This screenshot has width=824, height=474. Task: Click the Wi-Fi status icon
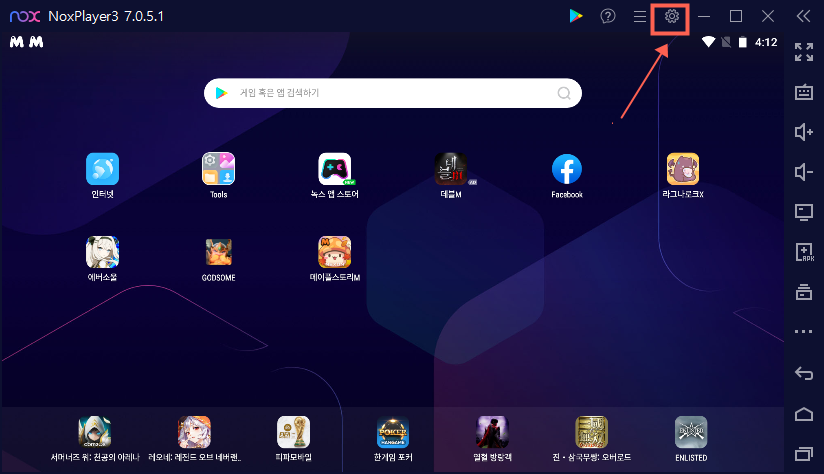point(708,42)
